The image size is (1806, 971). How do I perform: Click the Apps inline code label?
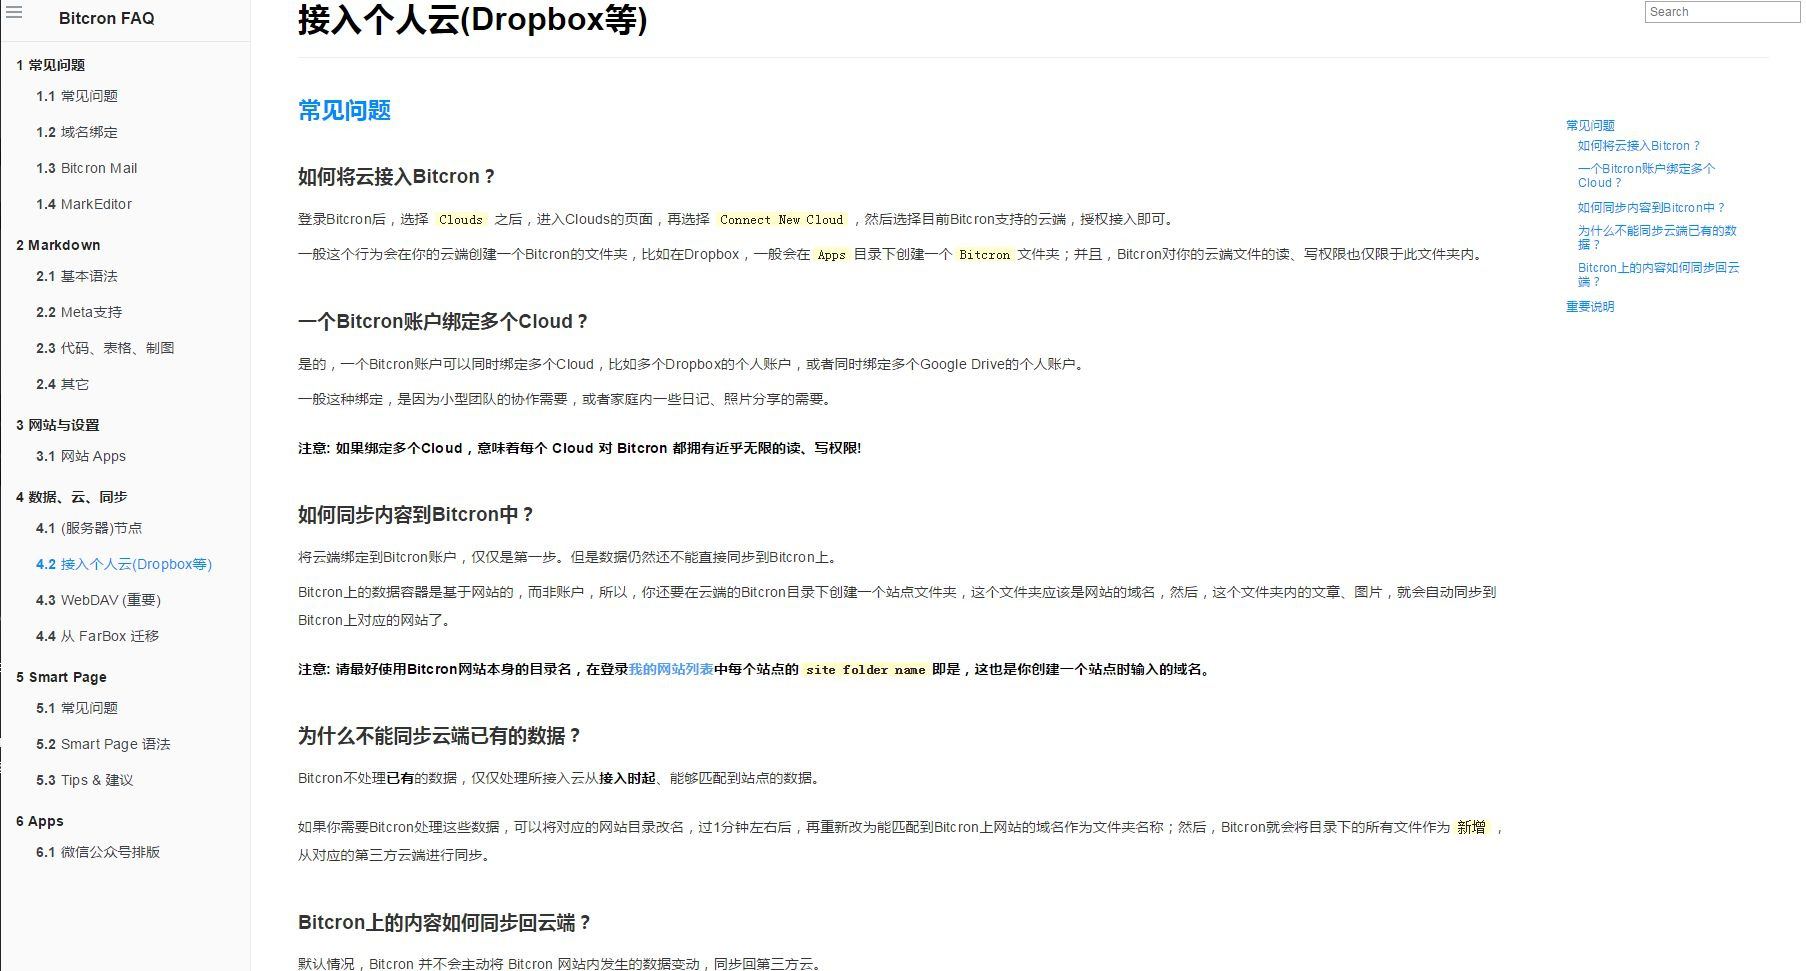[832, 255]
